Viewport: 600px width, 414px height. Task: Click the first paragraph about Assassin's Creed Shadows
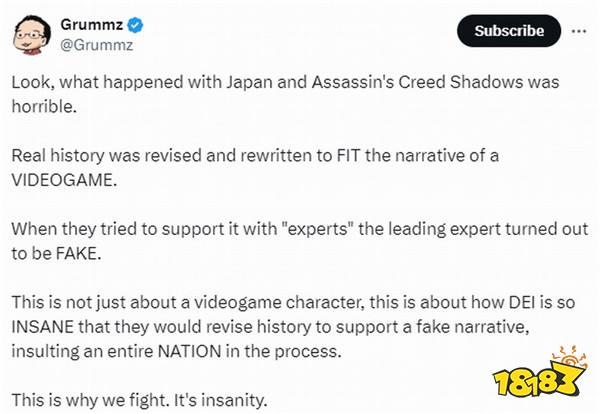285,94
